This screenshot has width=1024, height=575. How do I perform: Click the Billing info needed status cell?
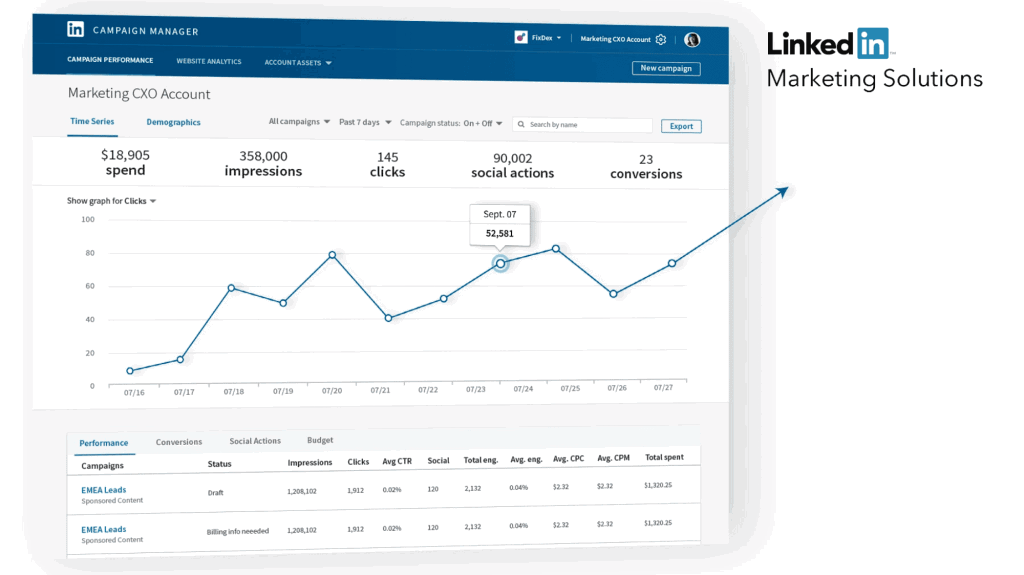coord(238,531)
